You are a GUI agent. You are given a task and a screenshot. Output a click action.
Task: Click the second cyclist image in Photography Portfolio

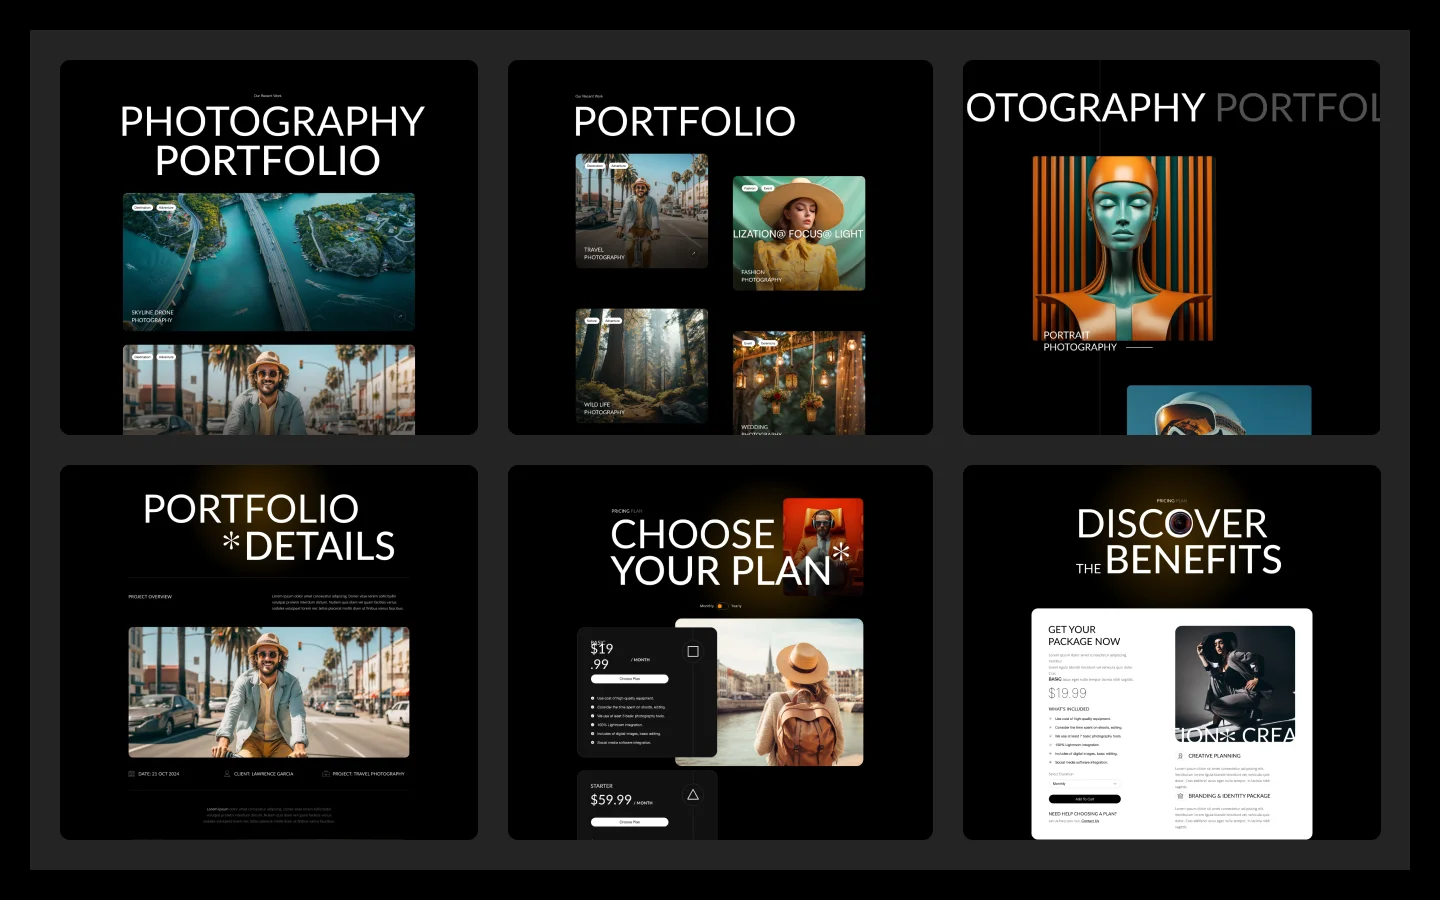(x=269, y=390)
